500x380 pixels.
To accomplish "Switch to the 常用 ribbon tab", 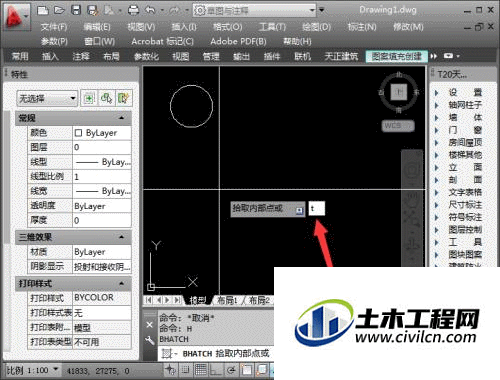I will pos(20,56).
